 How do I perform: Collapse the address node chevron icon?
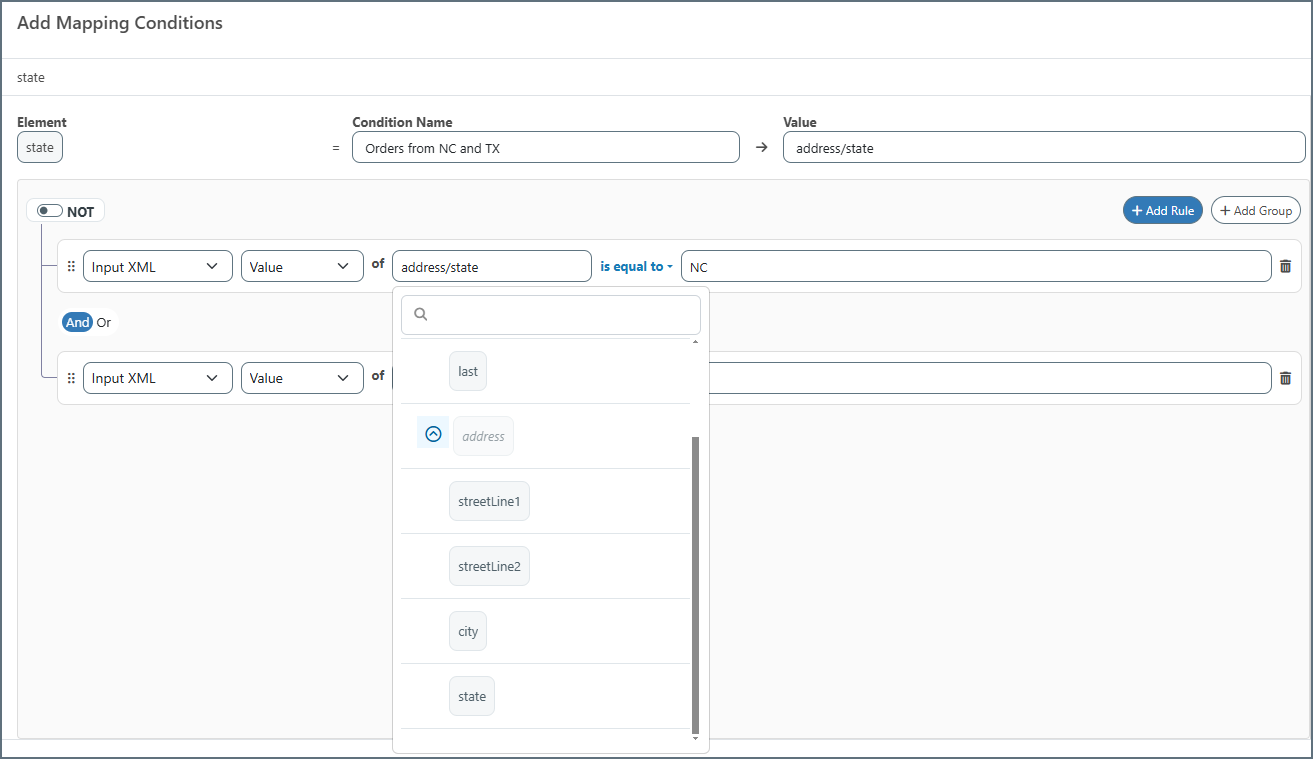433,435
